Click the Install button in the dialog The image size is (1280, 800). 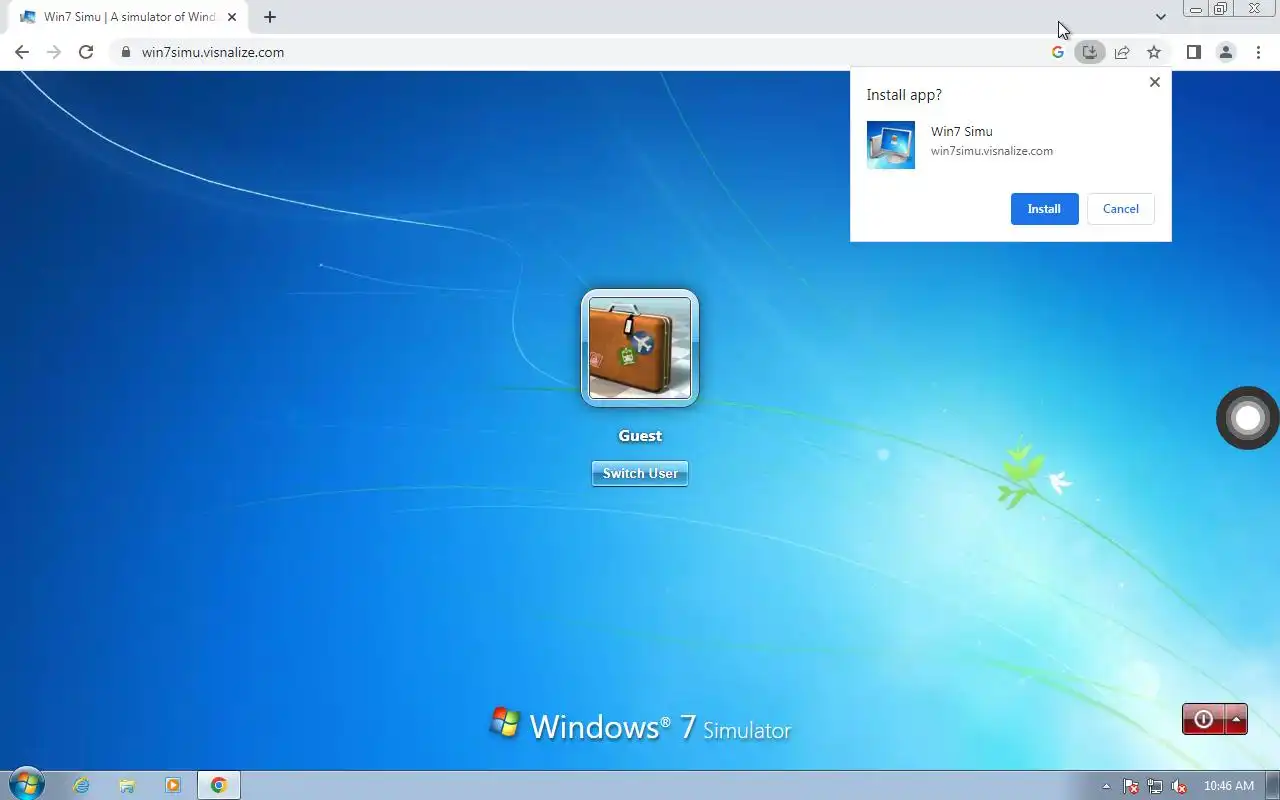click(x=1044, y=209)
